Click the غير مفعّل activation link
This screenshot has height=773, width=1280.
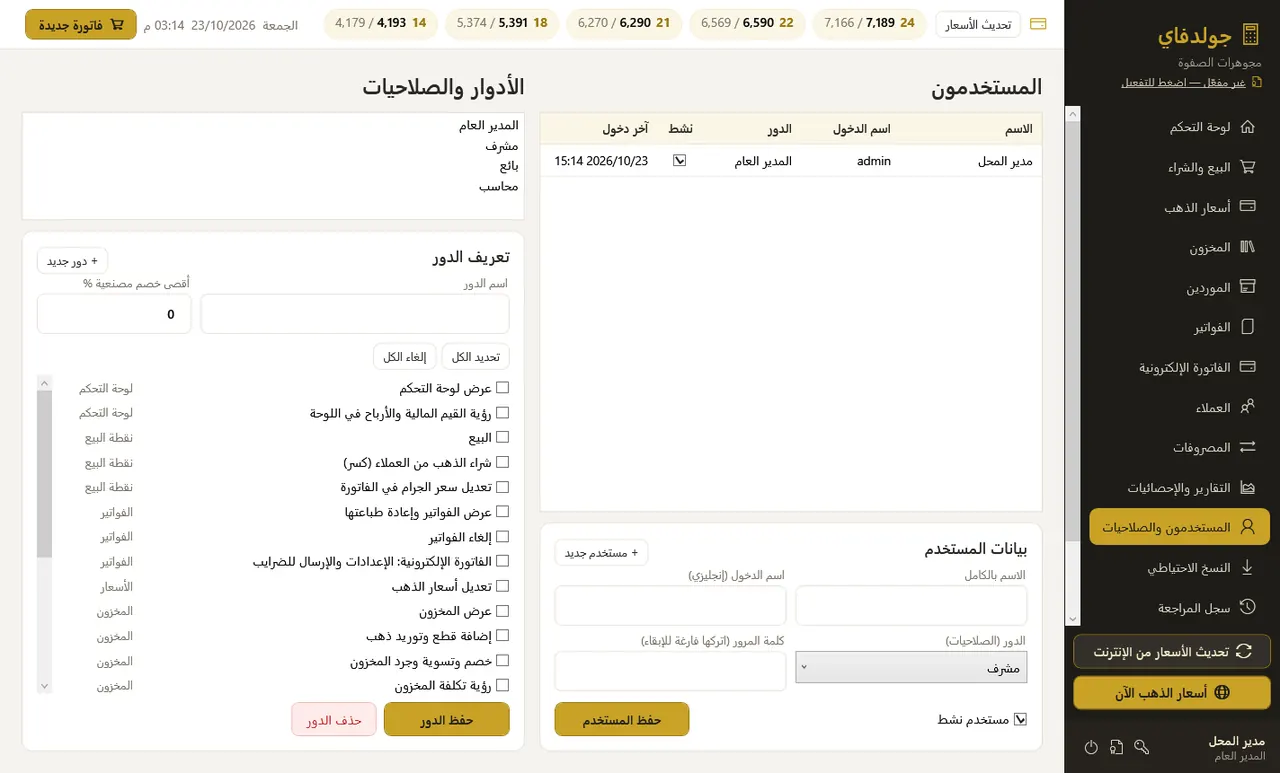click(1184, 82)
